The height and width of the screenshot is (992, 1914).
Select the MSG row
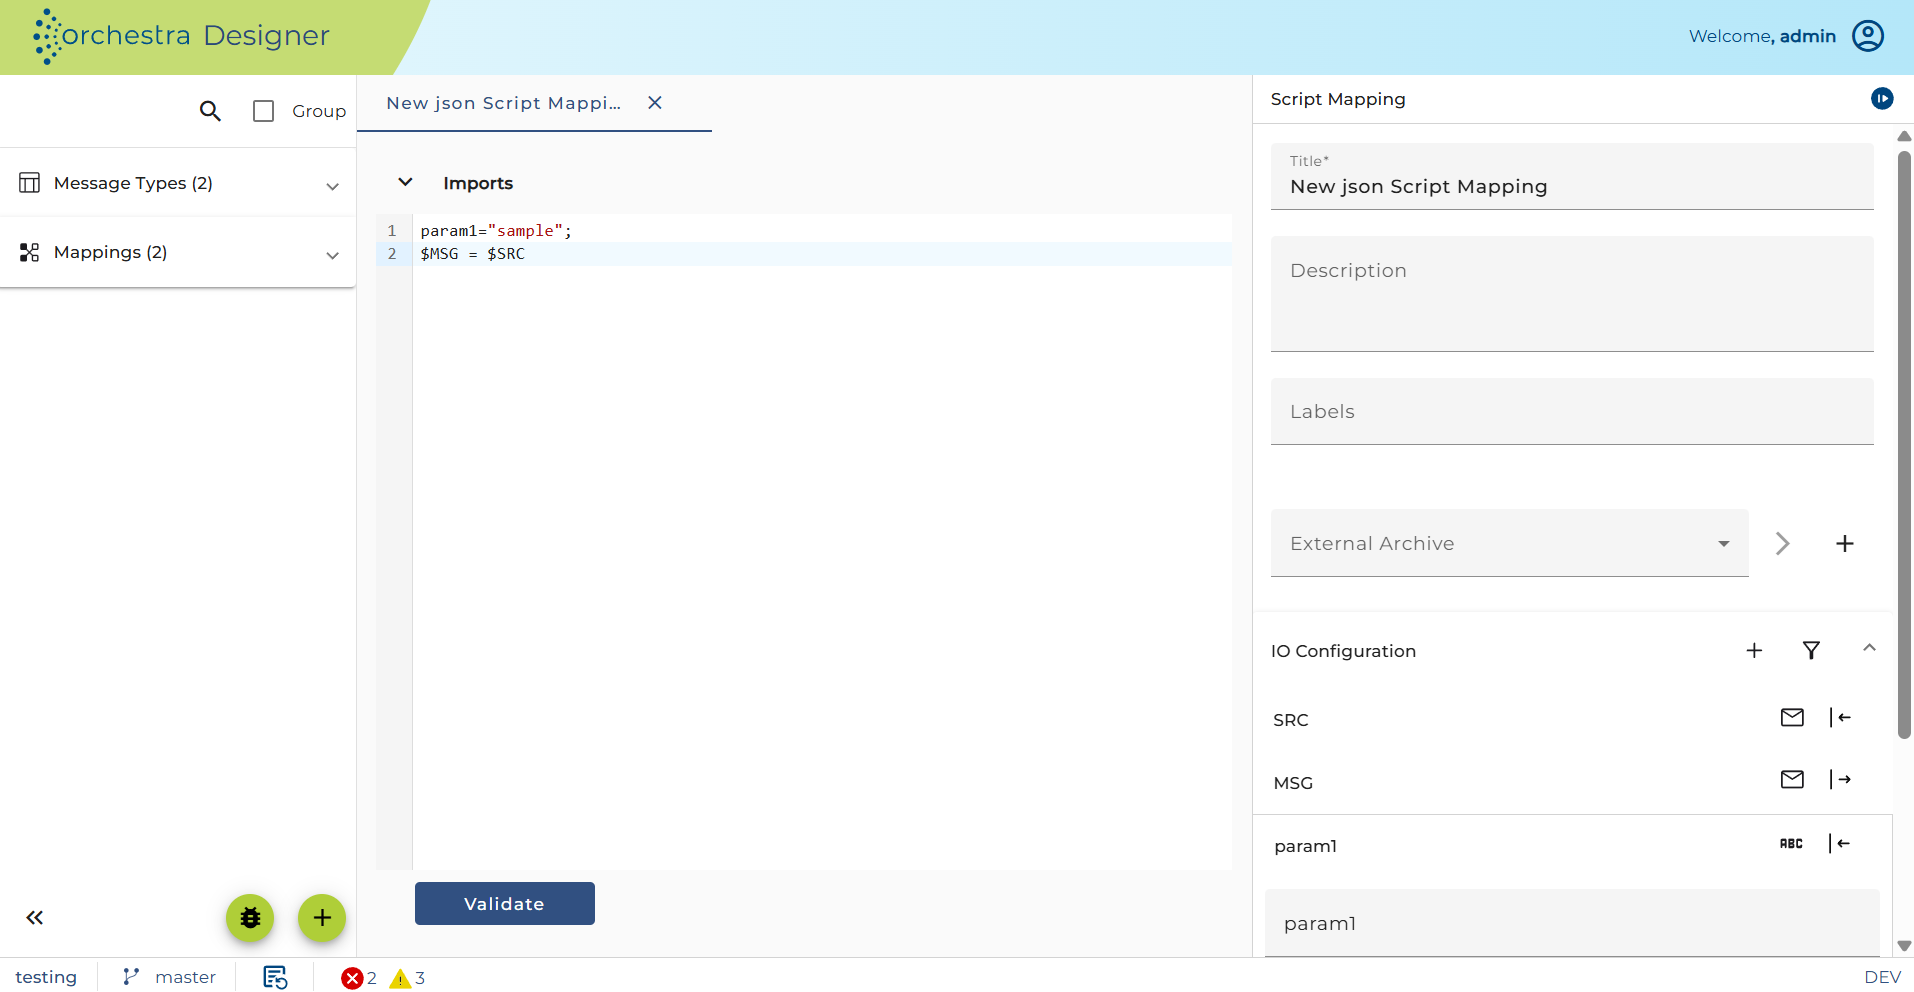[x=1572, y=782]
